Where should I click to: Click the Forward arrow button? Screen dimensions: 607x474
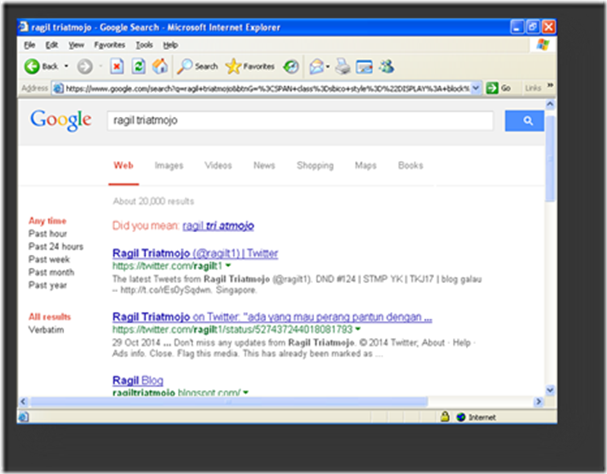[85, 67]
